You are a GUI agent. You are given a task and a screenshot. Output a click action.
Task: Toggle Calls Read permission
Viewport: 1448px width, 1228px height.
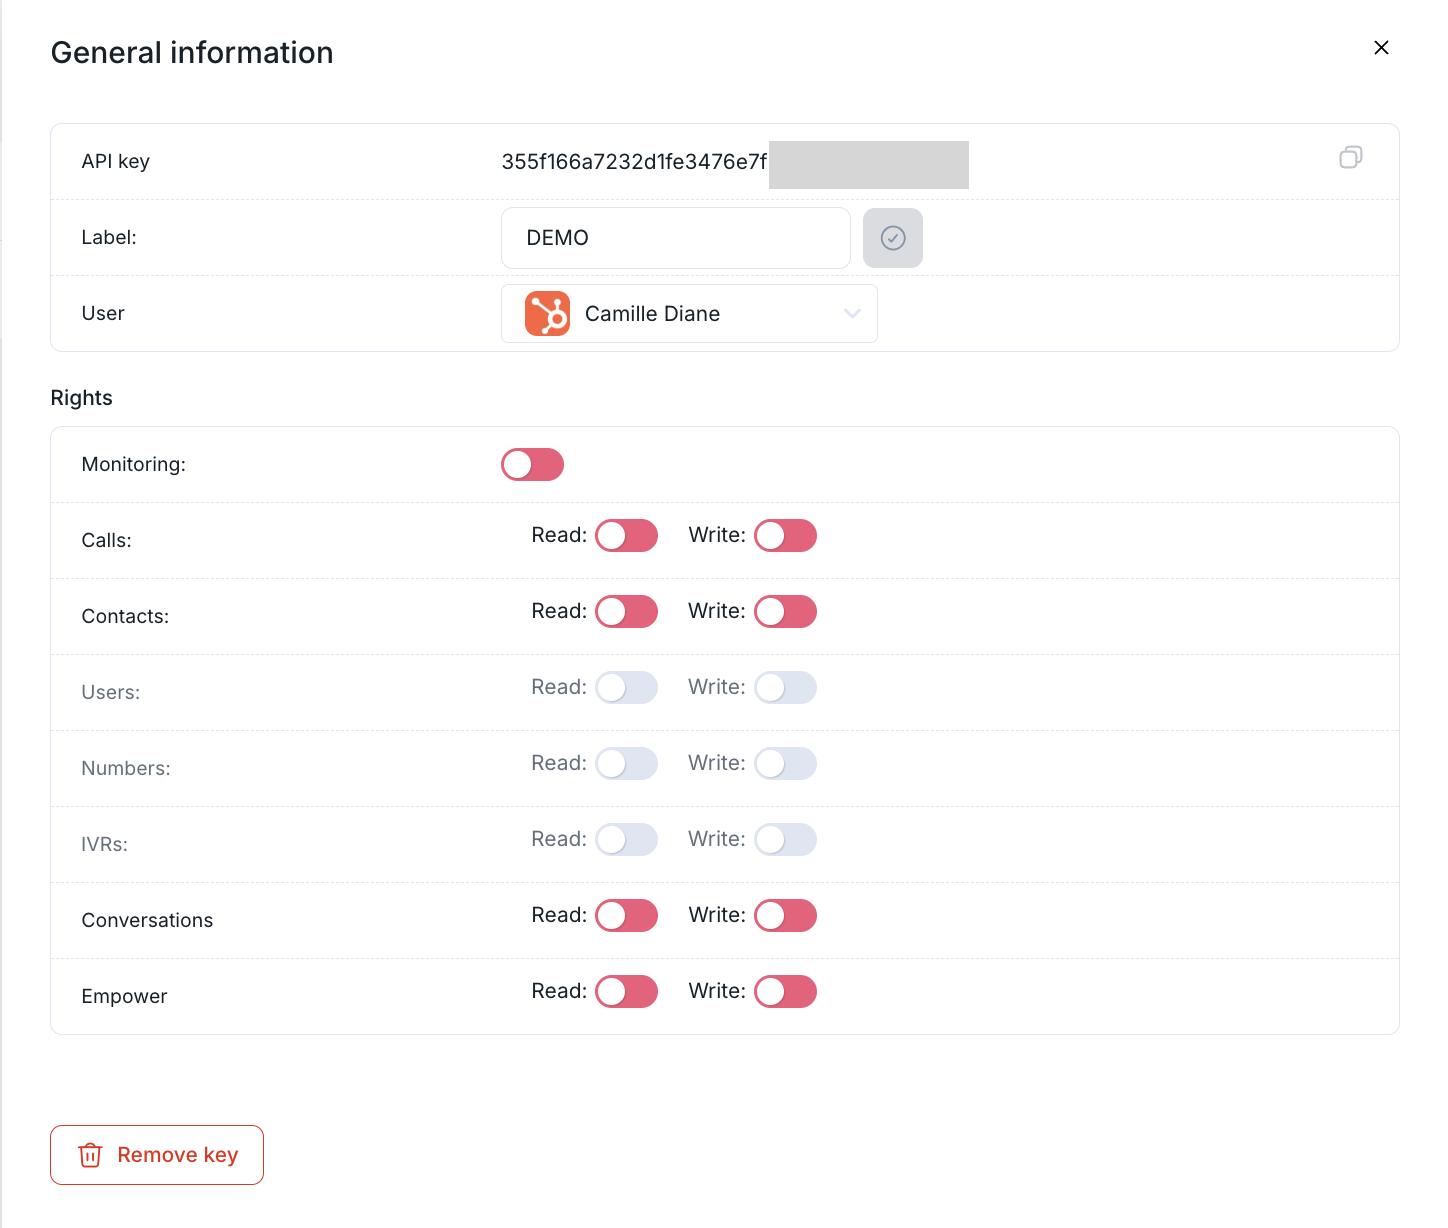pyautogui.click(x=626, y=536)
